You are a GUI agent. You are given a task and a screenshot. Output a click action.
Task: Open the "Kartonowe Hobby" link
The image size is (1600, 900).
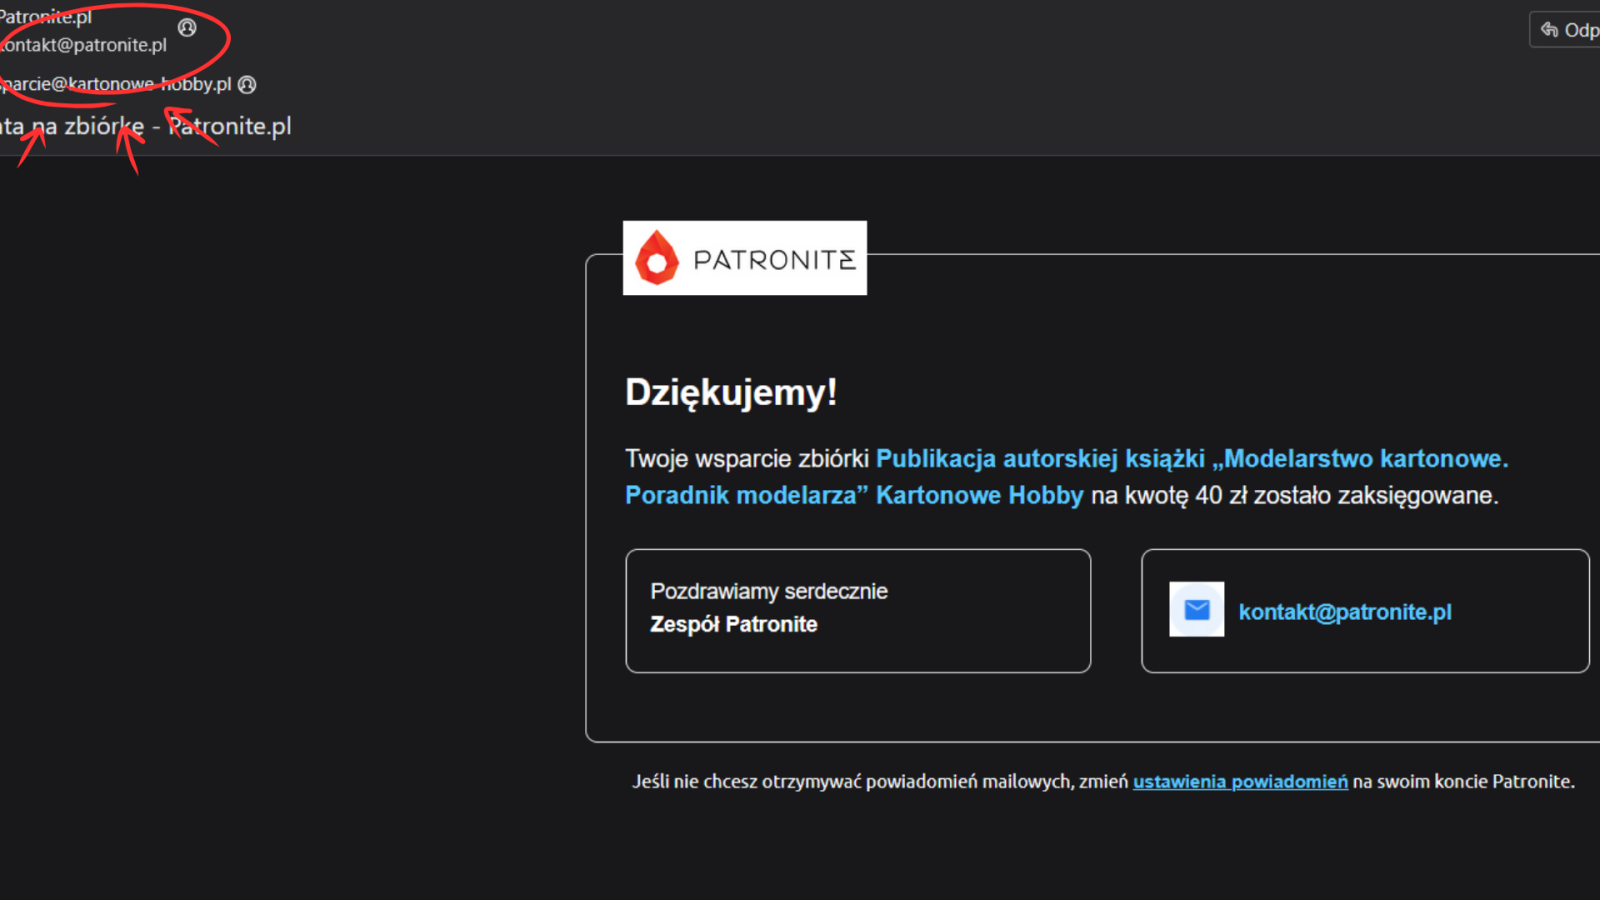pos(979,496)
